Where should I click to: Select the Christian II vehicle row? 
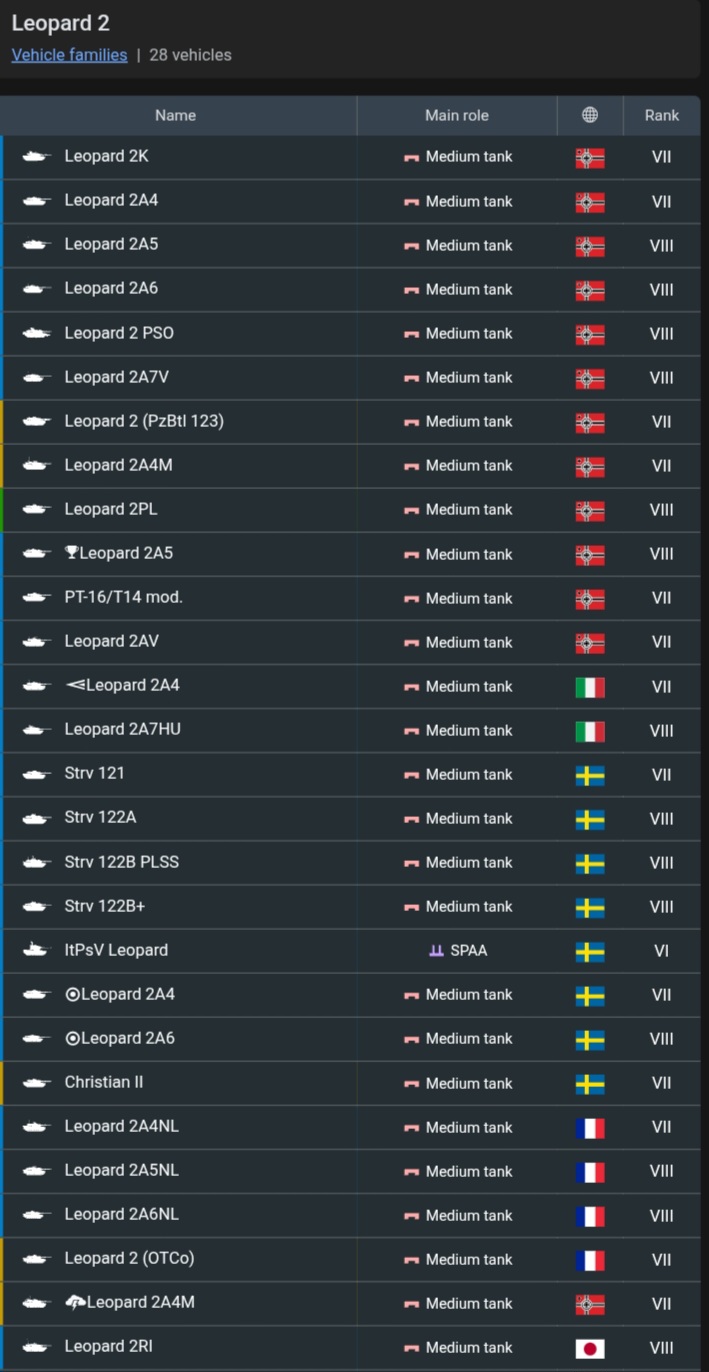tap(350, 1083)
